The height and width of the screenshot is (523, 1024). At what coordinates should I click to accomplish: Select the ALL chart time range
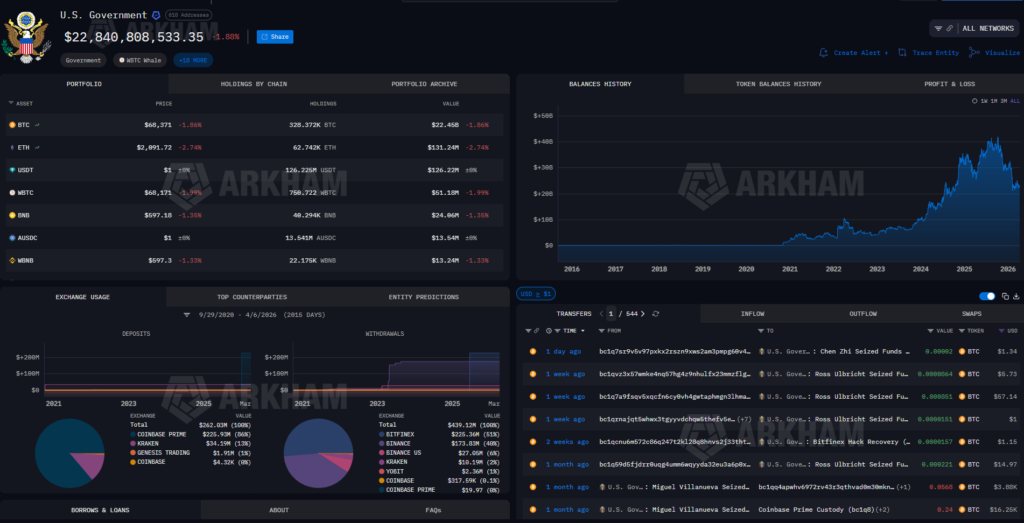pyautogui.click(x=1015, y=101)
